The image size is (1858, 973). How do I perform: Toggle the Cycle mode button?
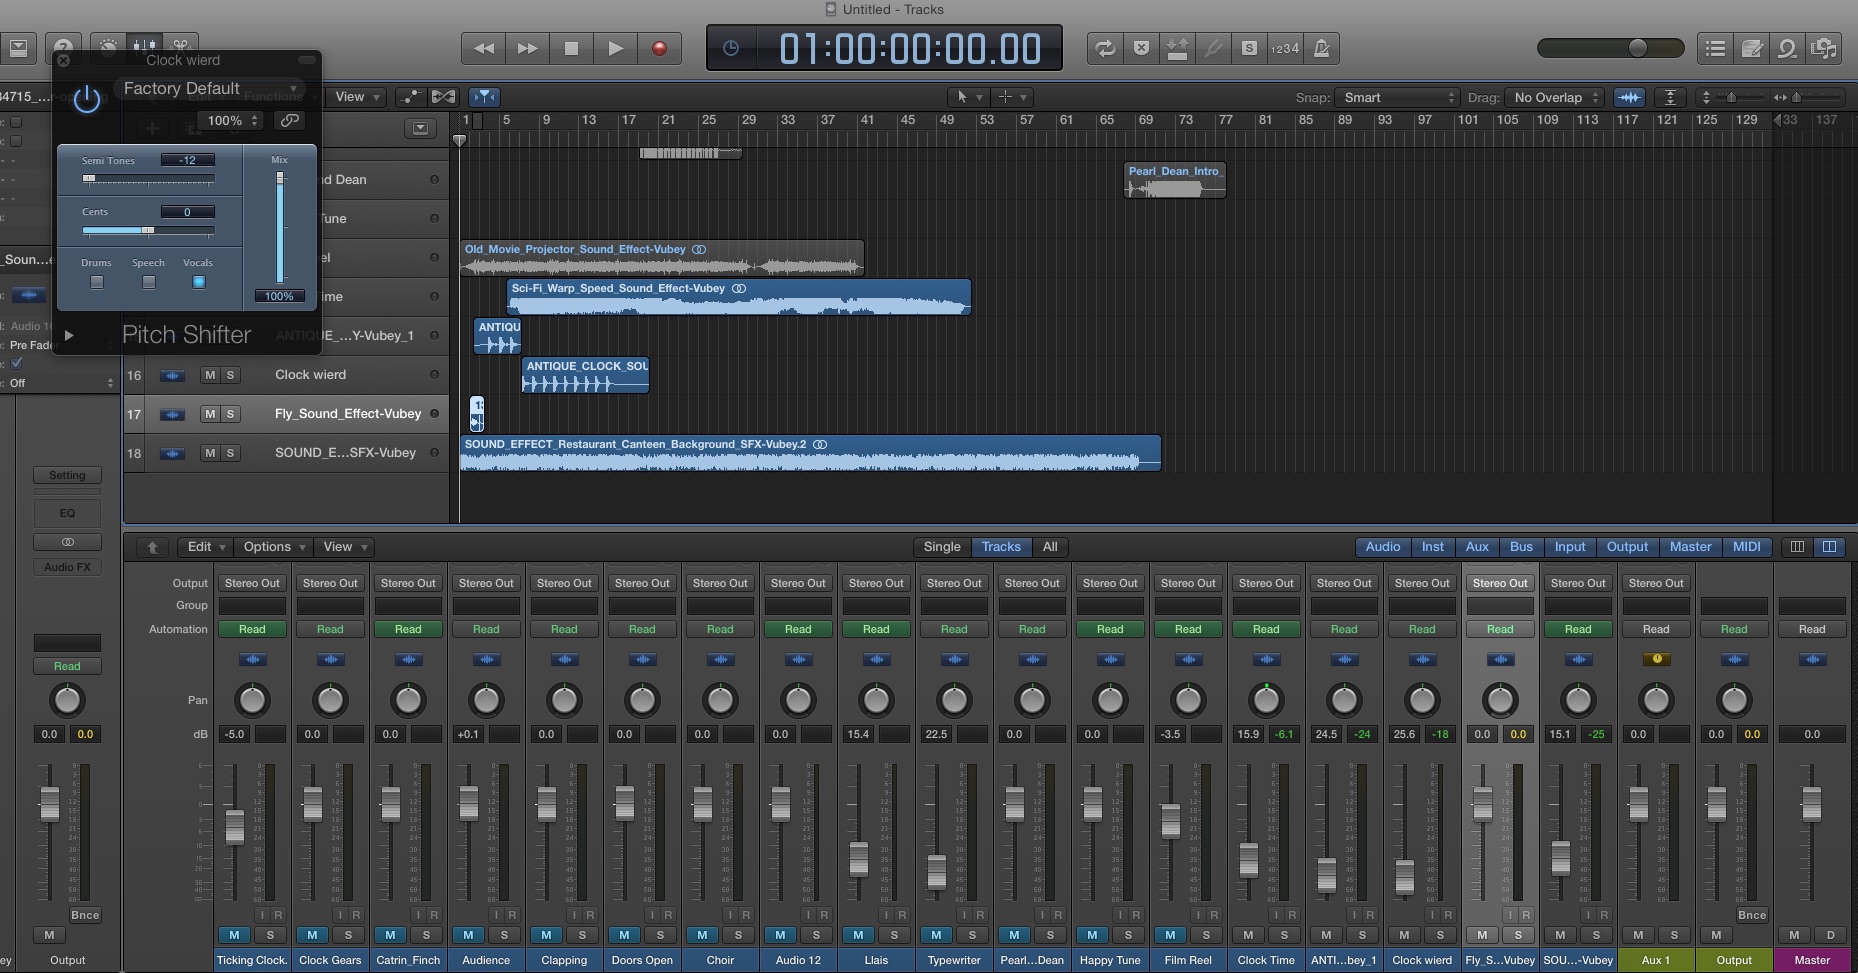[1105, 48]
